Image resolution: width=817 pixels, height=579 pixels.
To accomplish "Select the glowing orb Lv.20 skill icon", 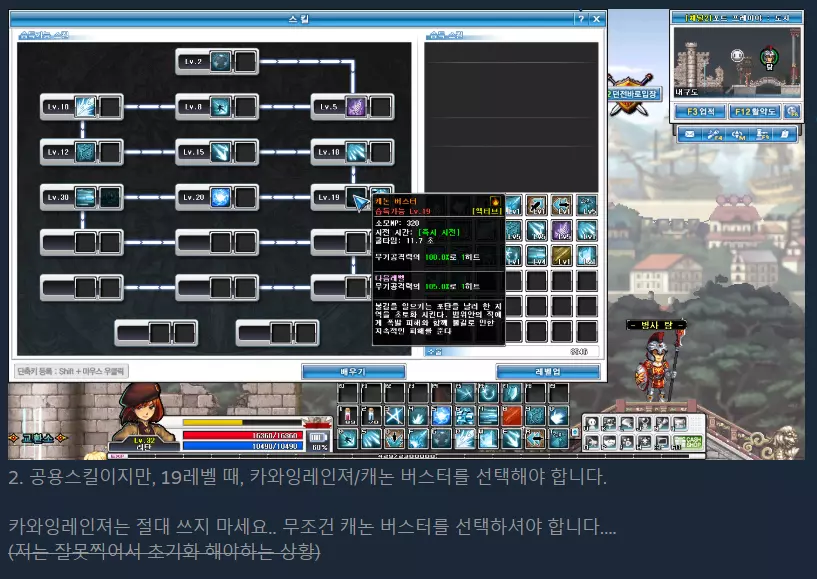I will (x=221, y=198).
